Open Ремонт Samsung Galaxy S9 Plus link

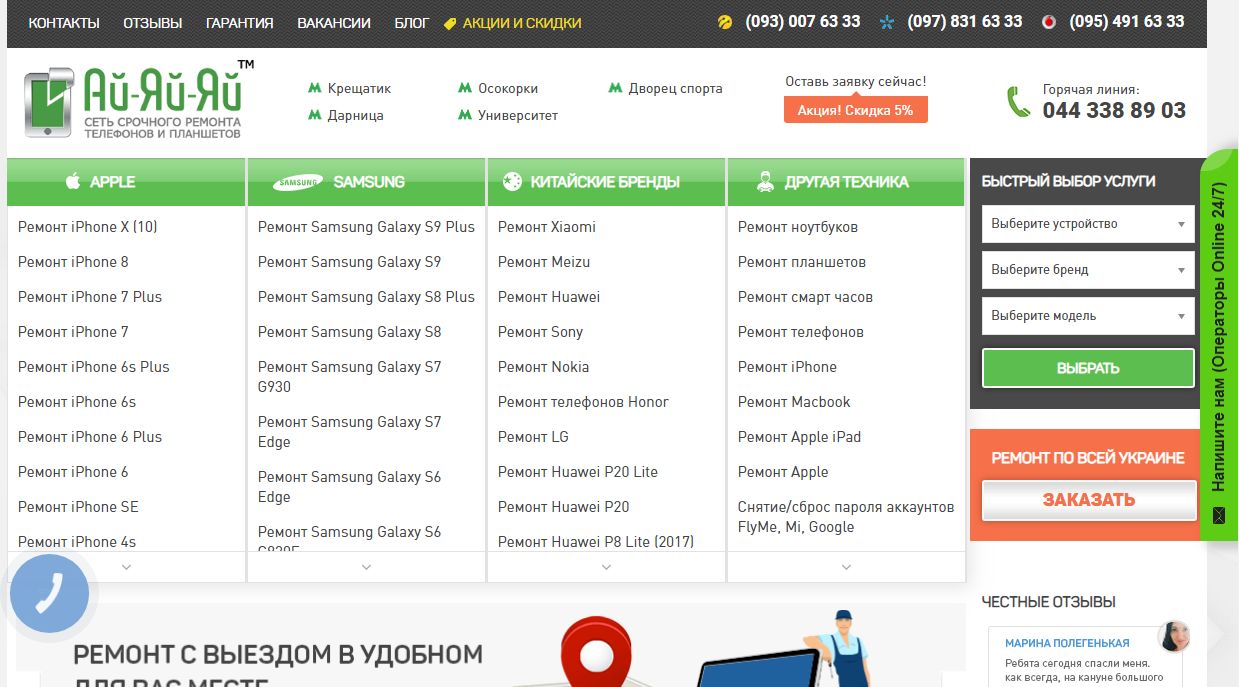point(366,227)
